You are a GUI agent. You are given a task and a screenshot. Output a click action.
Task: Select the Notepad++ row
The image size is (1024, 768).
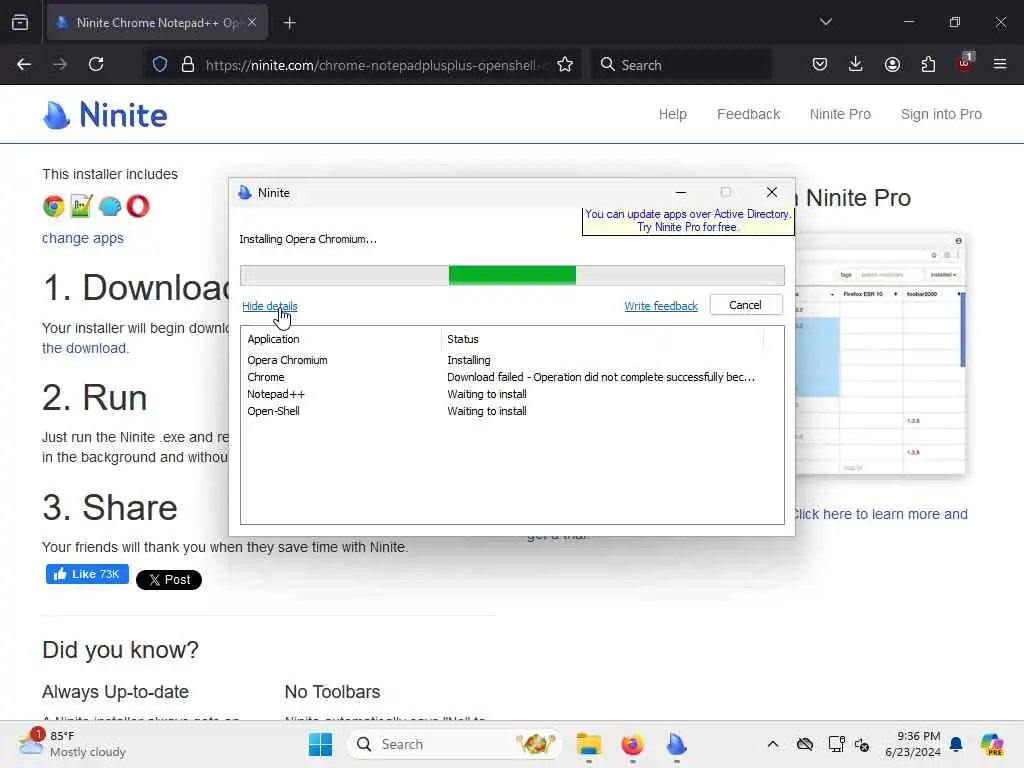coord(512,394)
